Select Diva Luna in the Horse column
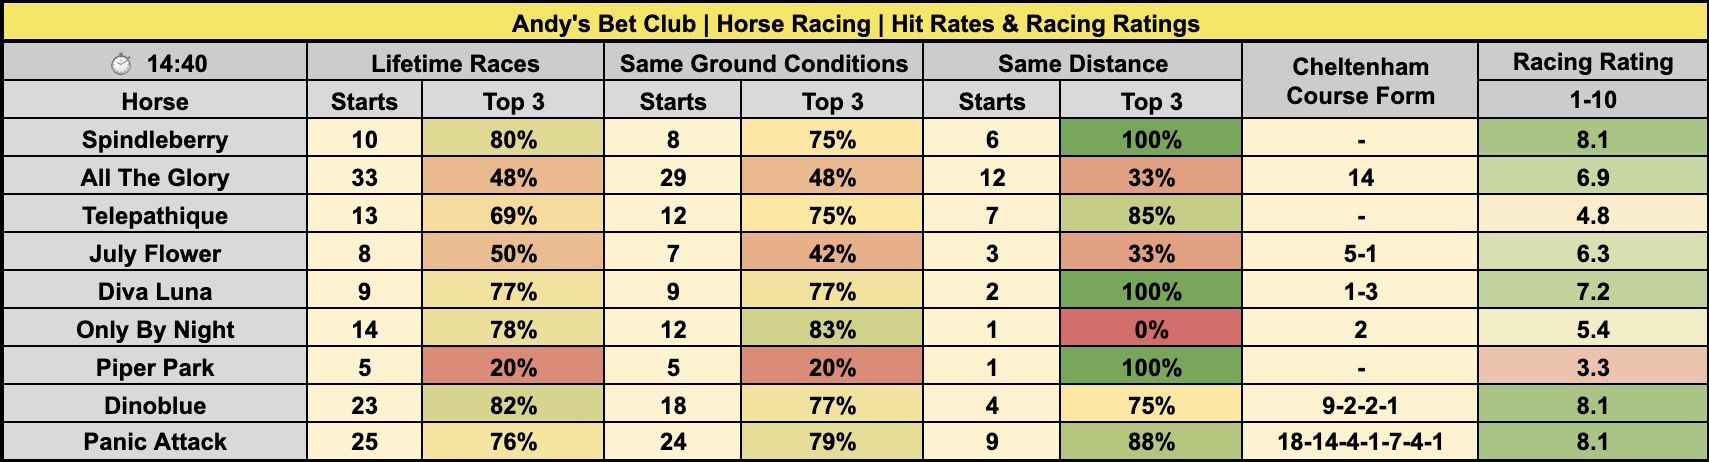This screenshot has width=1709, height=462. click(155, 292)
